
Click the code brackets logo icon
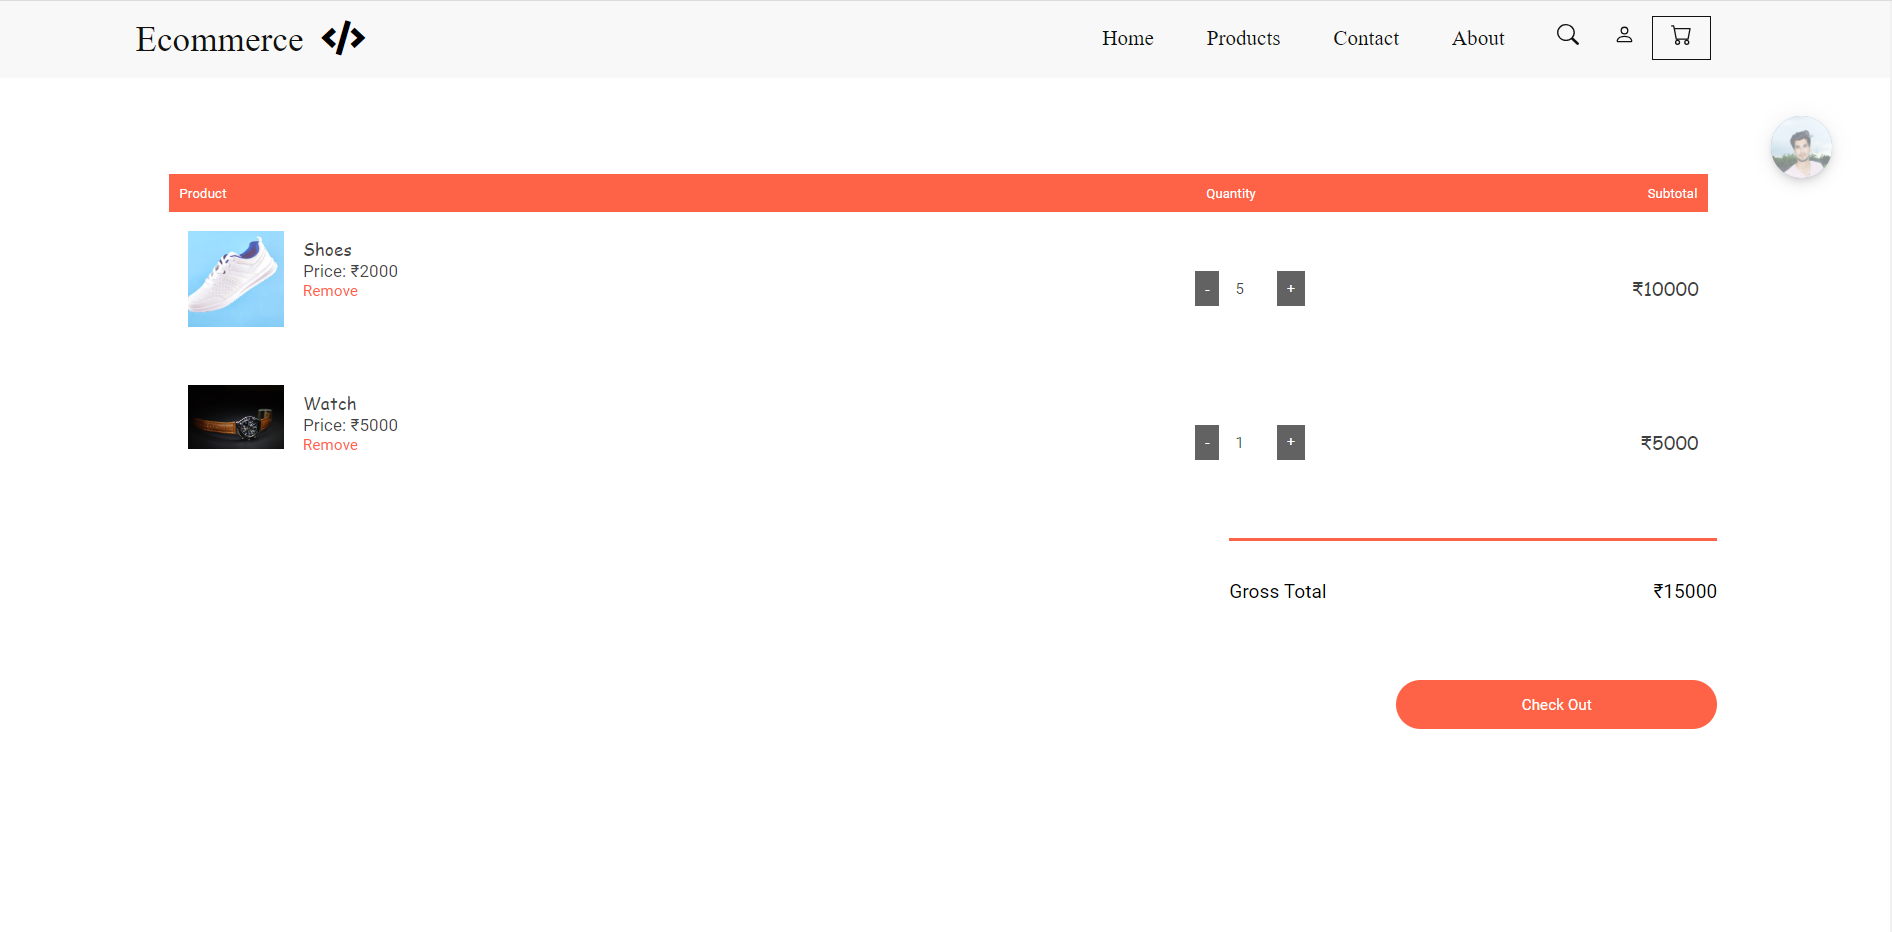[344, 38]
